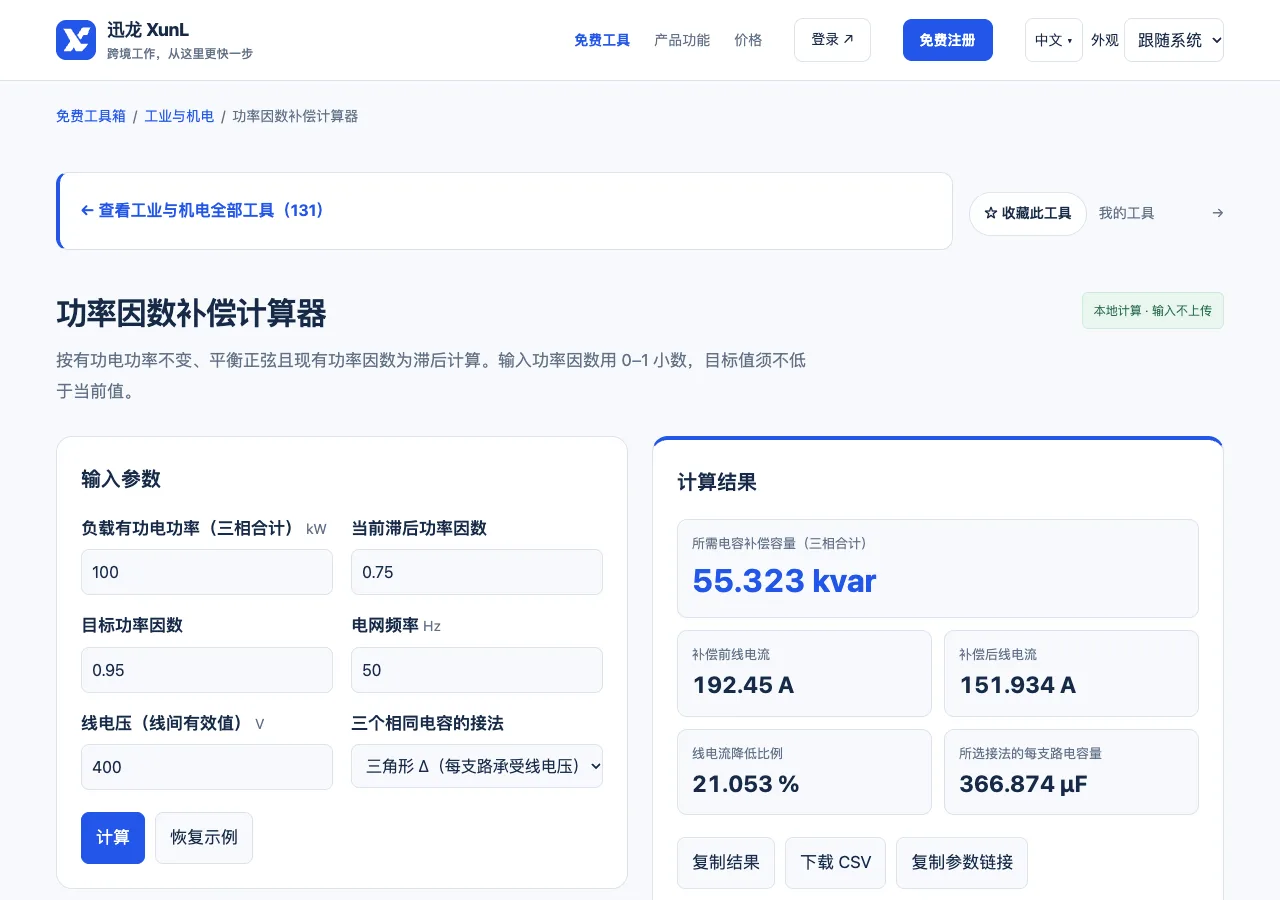Screen dimensions: 1280x900
Task: Select the 目标功率因数 input showing 0.95
Action: (x=207, y=670)
